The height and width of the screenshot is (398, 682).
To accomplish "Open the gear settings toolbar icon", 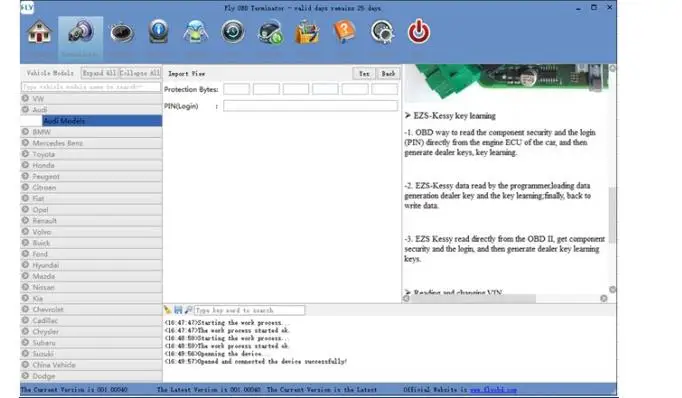I will click(x=382, y=32).
